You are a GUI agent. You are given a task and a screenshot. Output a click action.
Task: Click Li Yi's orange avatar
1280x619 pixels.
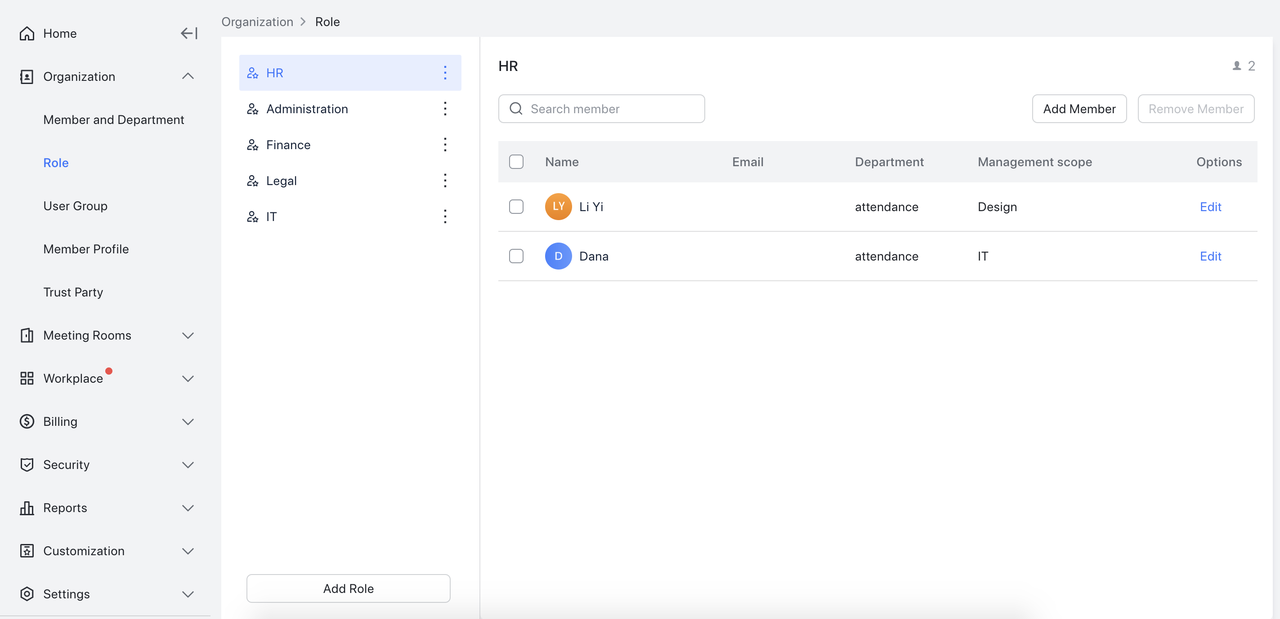558,207
